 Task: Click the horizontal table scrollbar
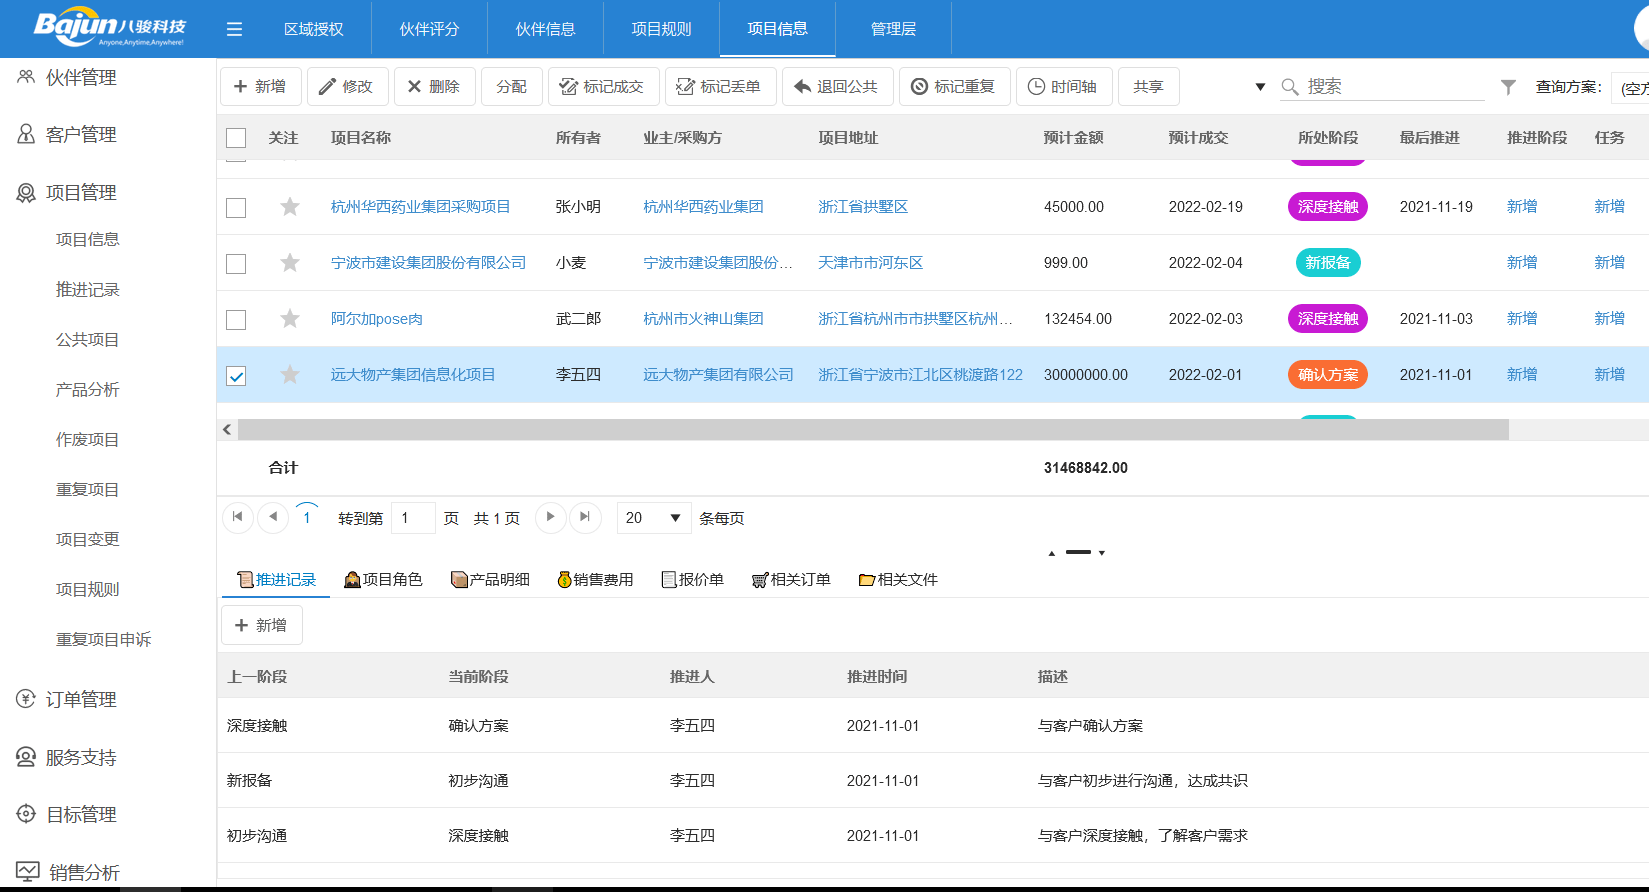pyautogui.click(x=872, y=430)
